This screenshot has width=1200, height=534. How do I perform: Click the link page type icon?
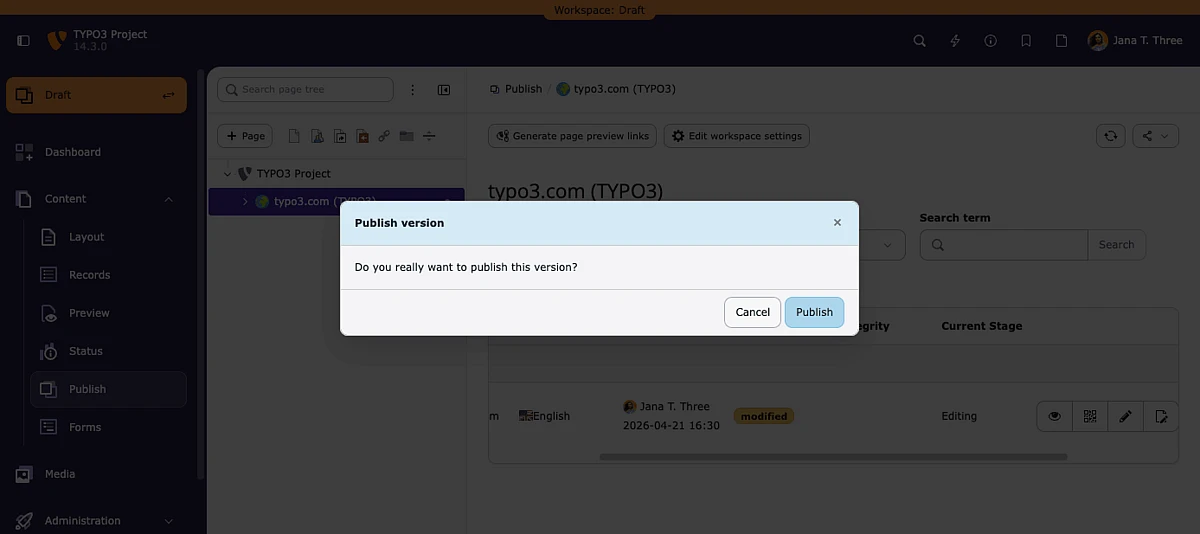[384, 136]
